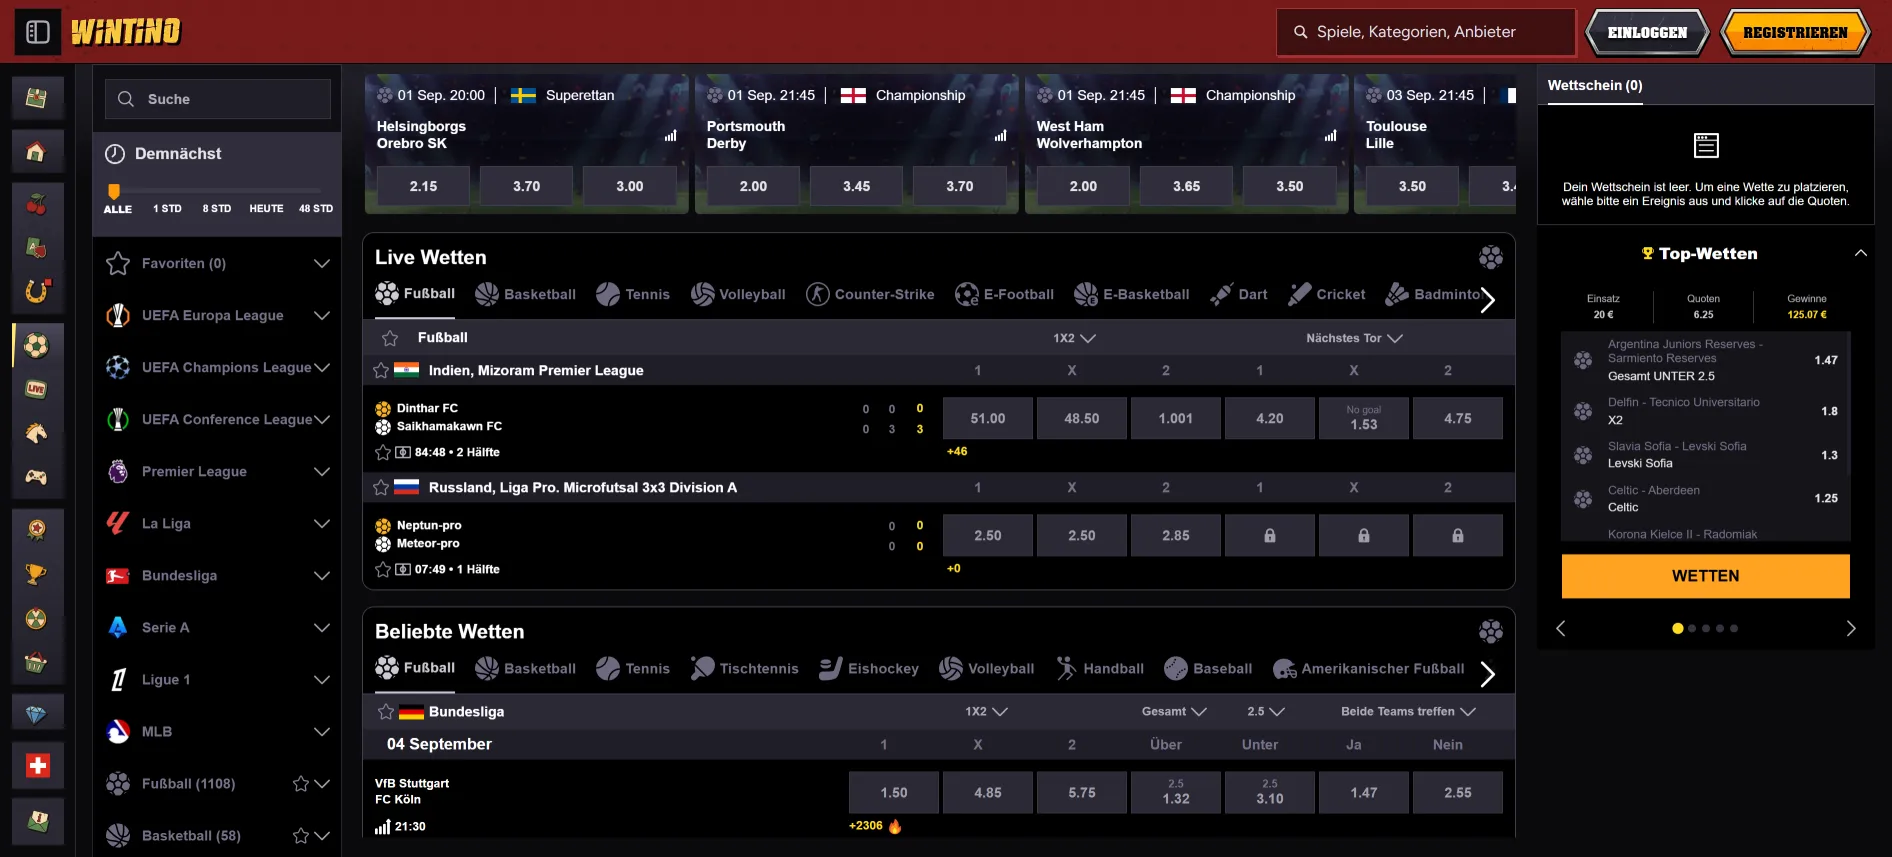Open the game controller icon in sidebar
The image size is (1892, 857).
(37, 477)
